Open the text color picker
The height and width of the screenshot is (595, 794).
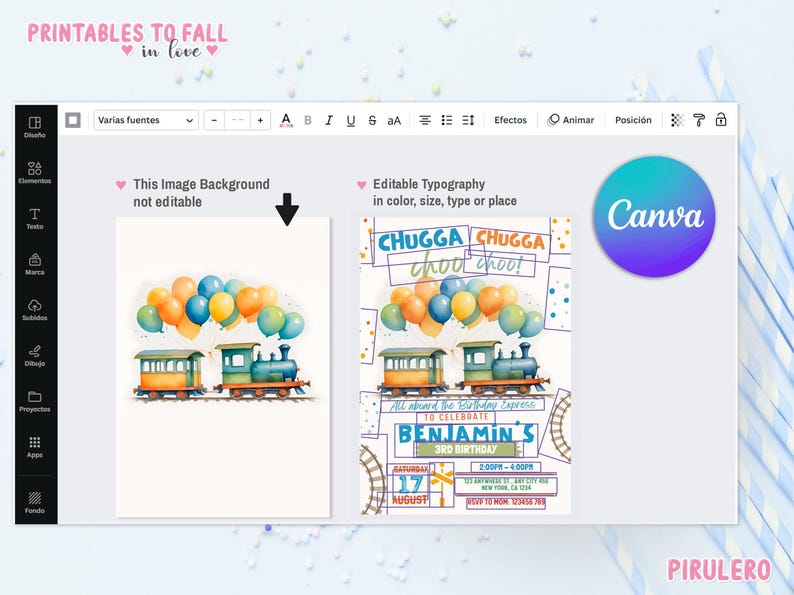pyautogui.click(x=286, y=120)
